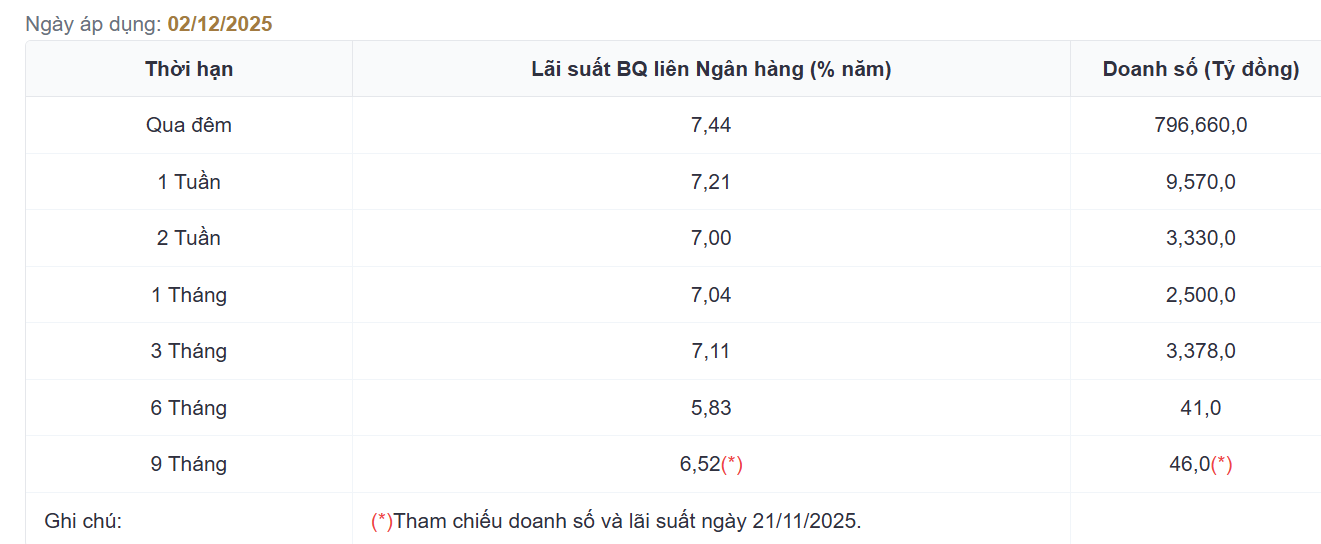Image resolution: width=1321 pixels, height=544 pixels.
Task: Click the reference note mentioning 21/11/2025
Action: coord(616,521)
